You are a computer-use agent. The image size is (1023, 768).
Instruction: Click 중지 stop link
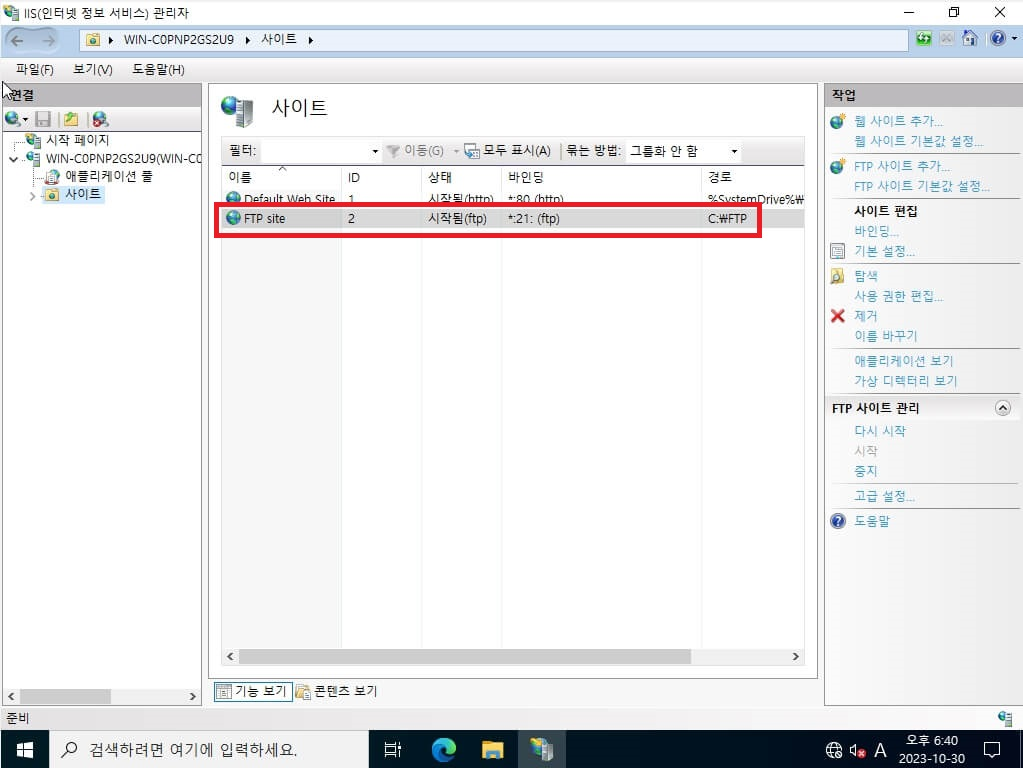[x=866, y=471]
